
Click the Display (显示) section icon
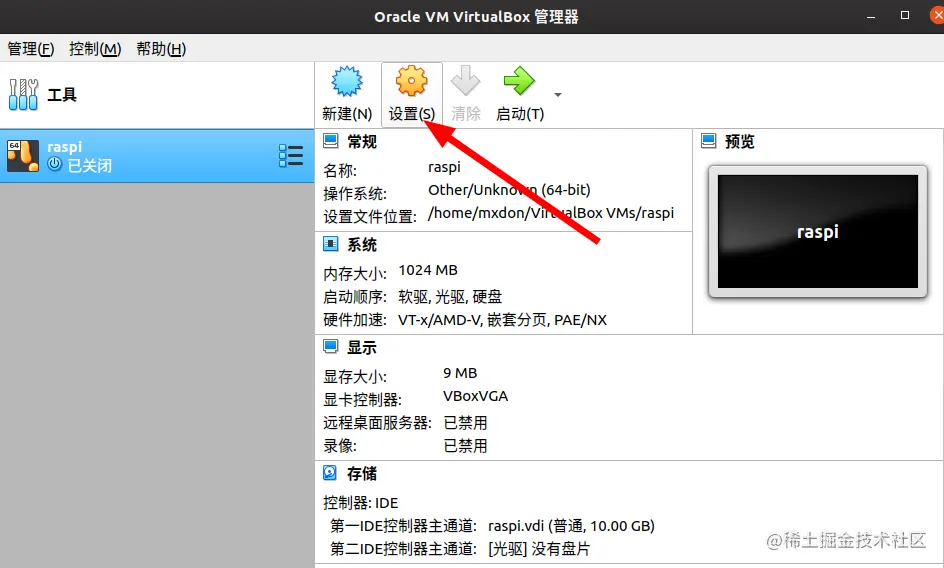331,346
